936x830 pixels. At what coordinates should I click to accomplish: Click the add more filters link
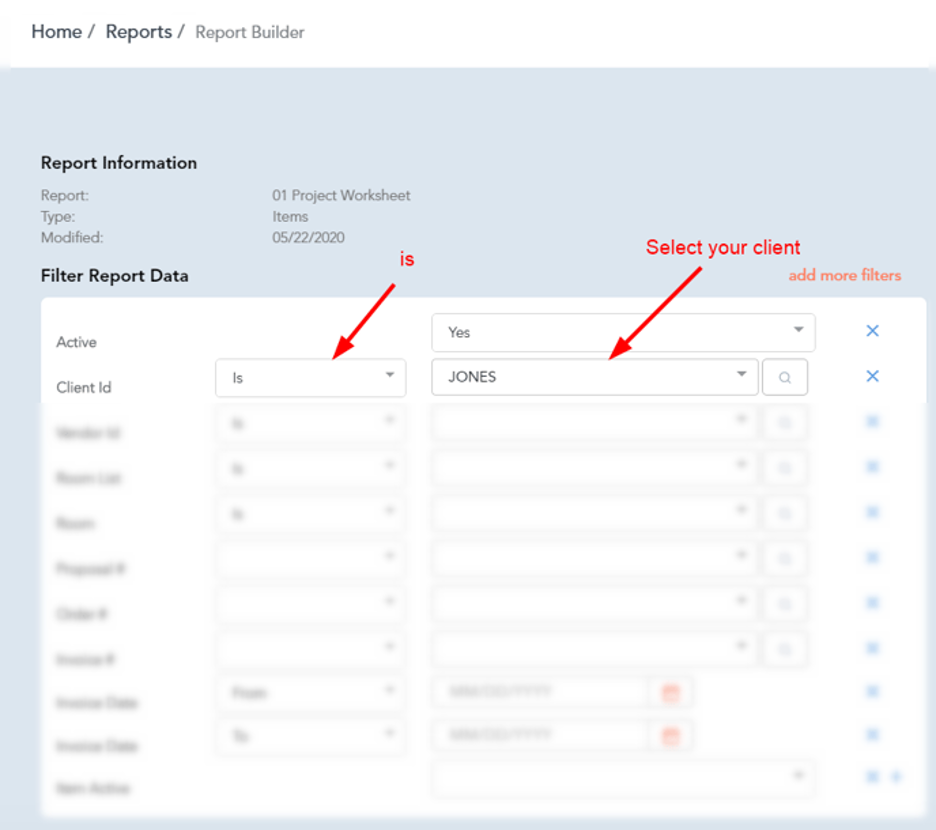point(844,275)
